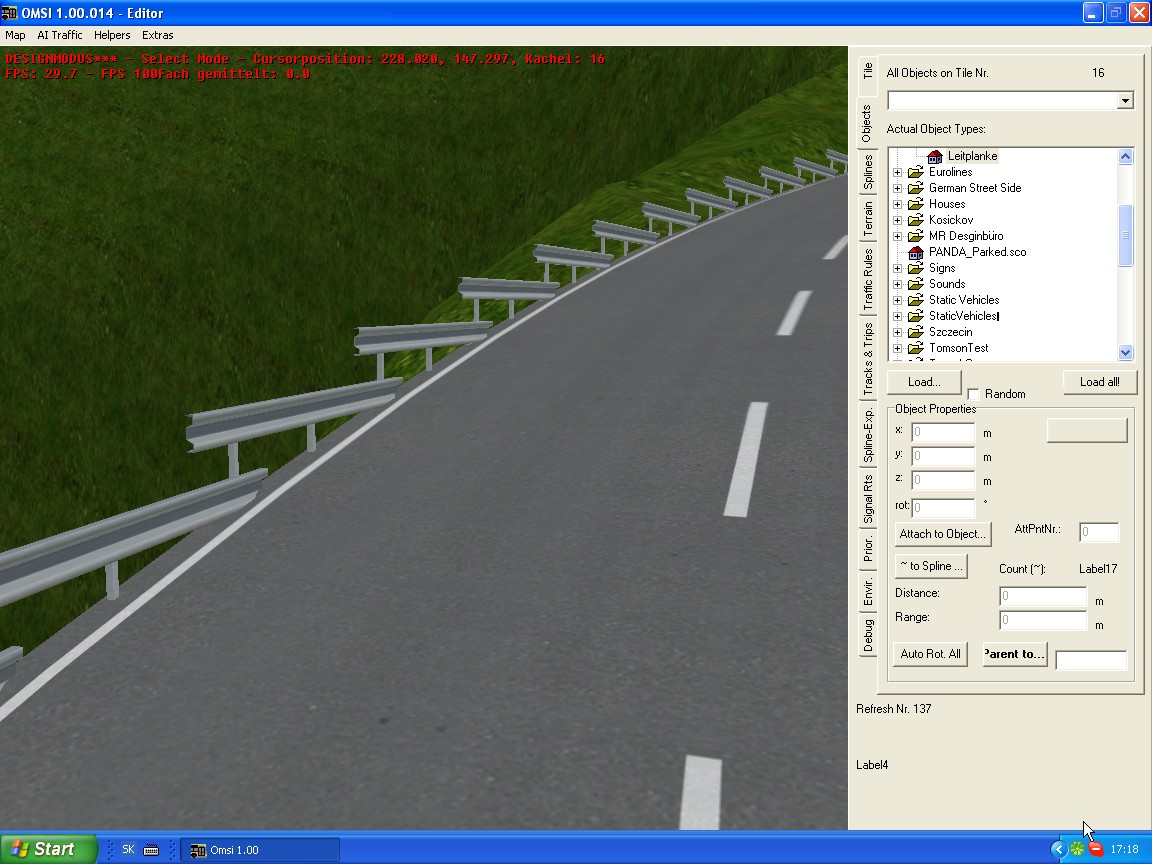Click the keyboard icon in the taskbar

151,850
